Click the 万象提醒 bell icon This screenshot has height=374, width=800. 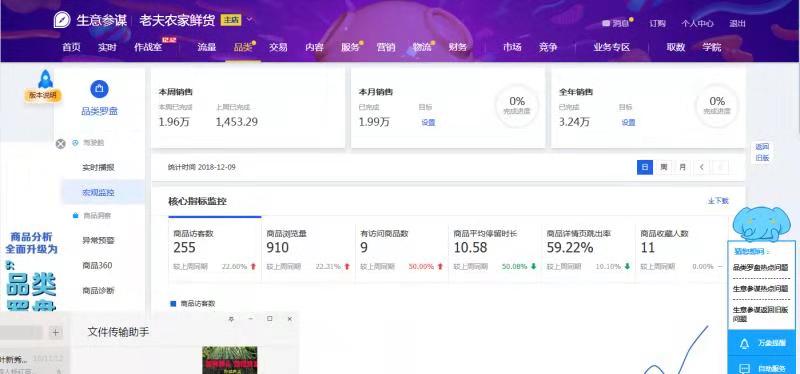[744, 344]
